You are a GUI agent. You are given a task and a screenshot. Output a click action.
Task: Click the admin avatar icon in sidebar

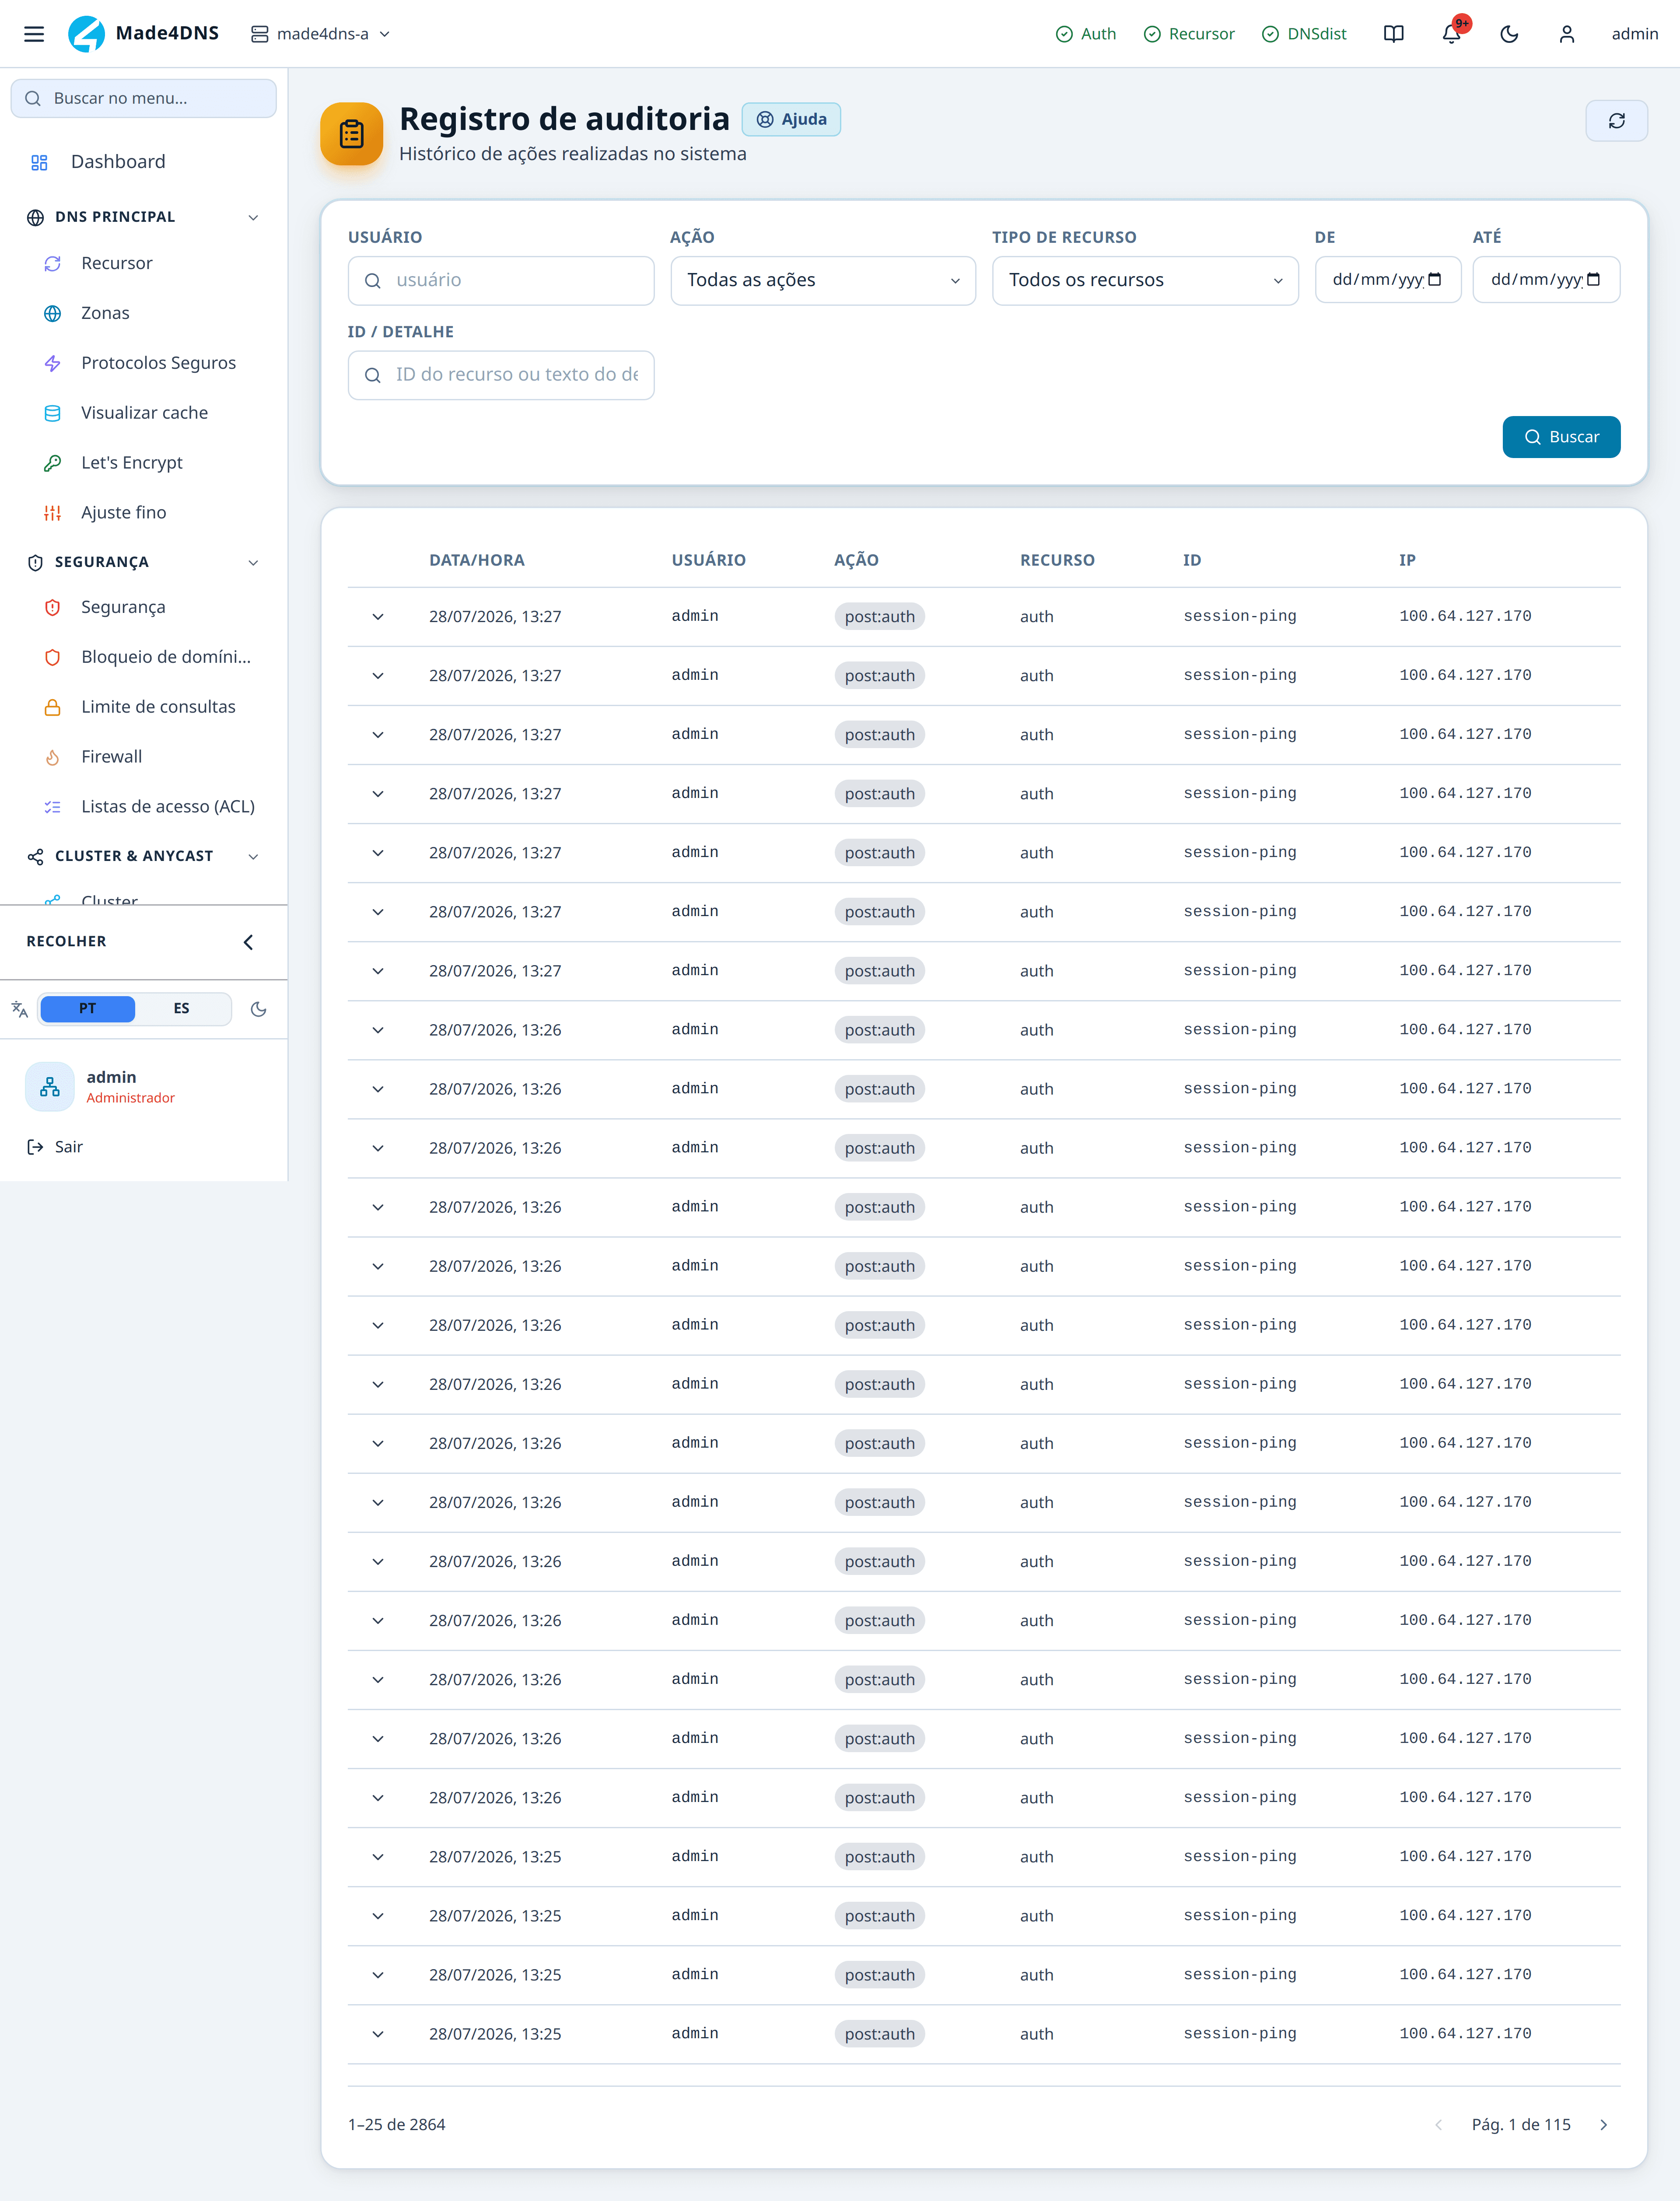click(50, 1087)
